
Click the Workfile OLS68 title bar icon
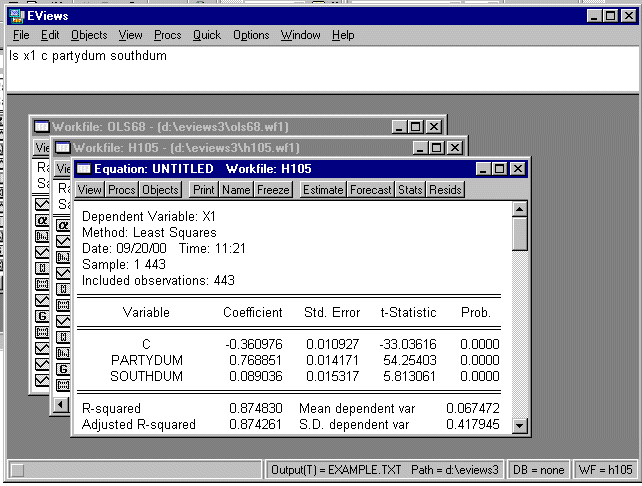point(41,126)
